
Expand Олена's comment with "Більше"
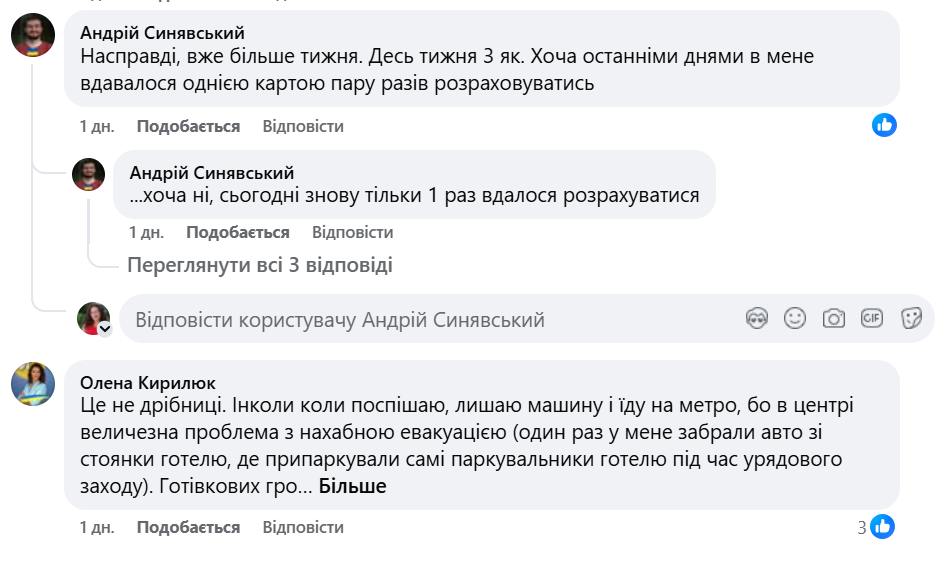[352, 486]
